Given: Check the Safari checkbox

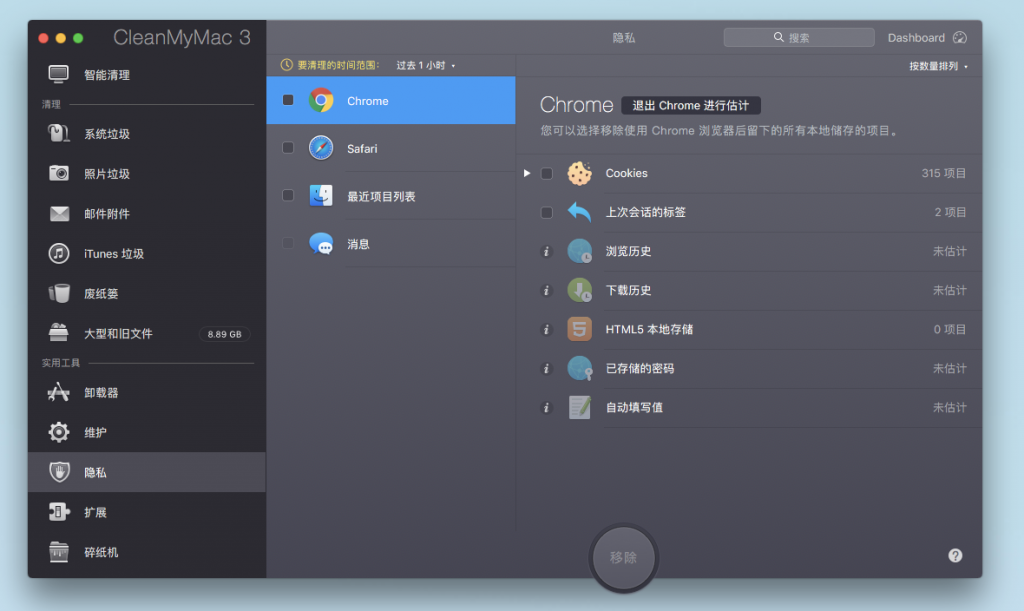Looking at the screenshot, I should tap(288, 148).
